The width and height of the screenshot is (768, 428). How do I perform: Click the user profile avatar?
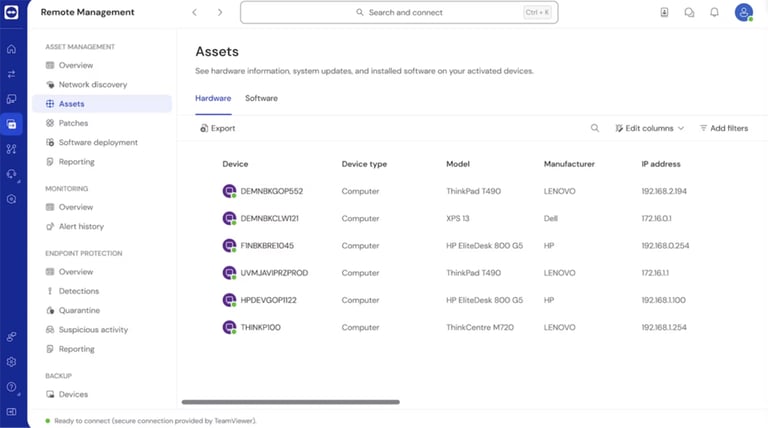(743, 12)
